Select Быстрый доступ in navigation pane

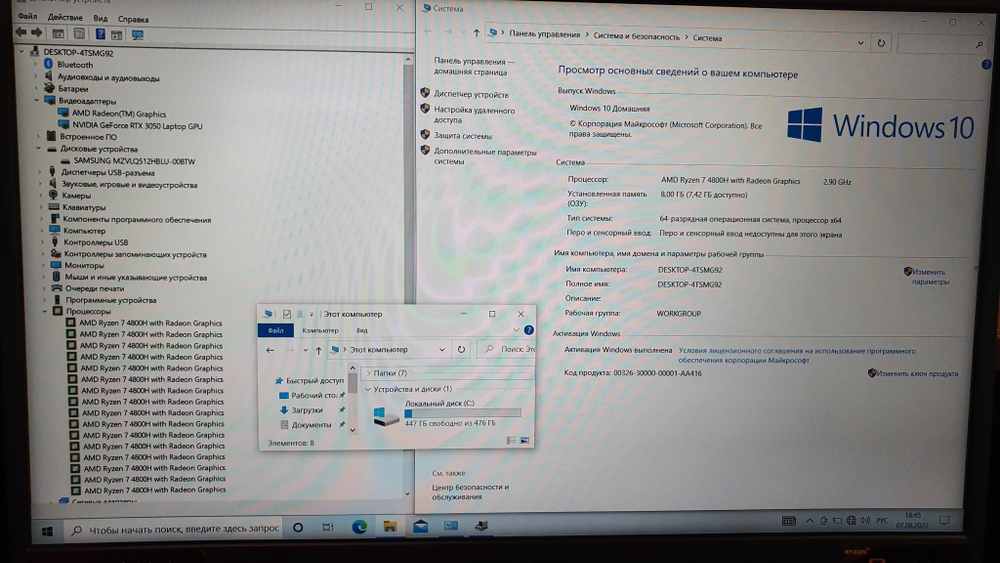[x=309, y=381]
